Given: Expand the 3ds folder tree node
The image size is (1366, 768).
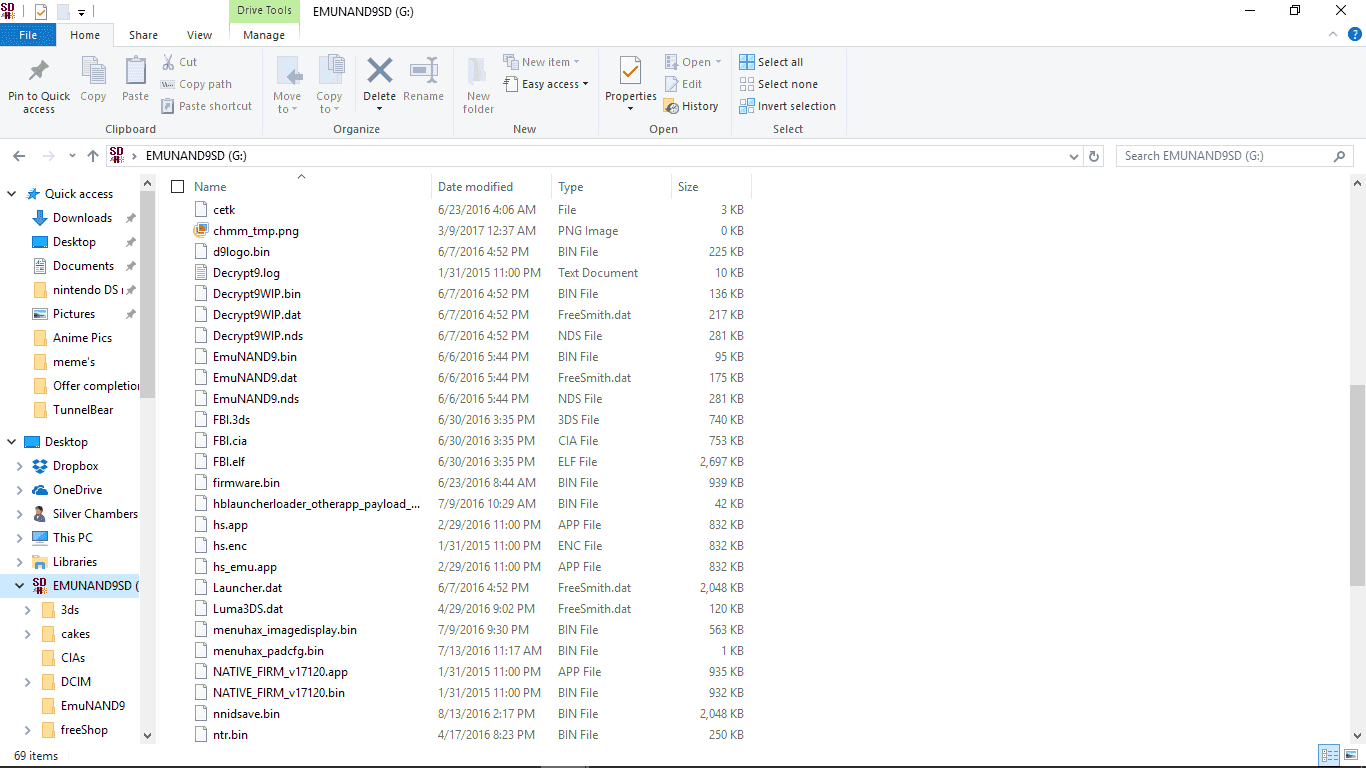Looking at the screenshot, I should pyautogui.click(x=27, y=610).
